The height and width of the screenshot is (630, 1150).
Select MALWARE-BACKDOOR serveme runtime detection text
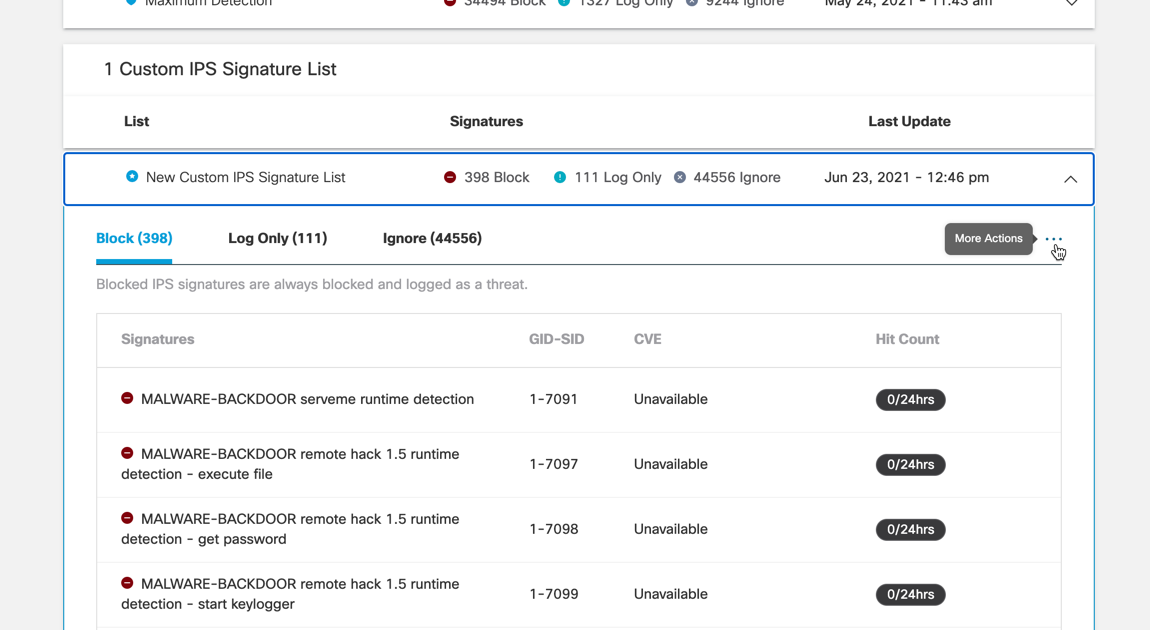pos(307,399)
